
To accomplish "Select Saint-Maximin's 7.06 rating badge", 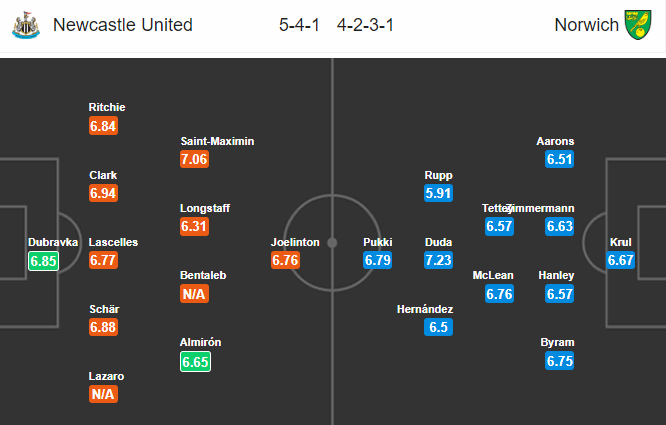I will (x=195, y=159).
